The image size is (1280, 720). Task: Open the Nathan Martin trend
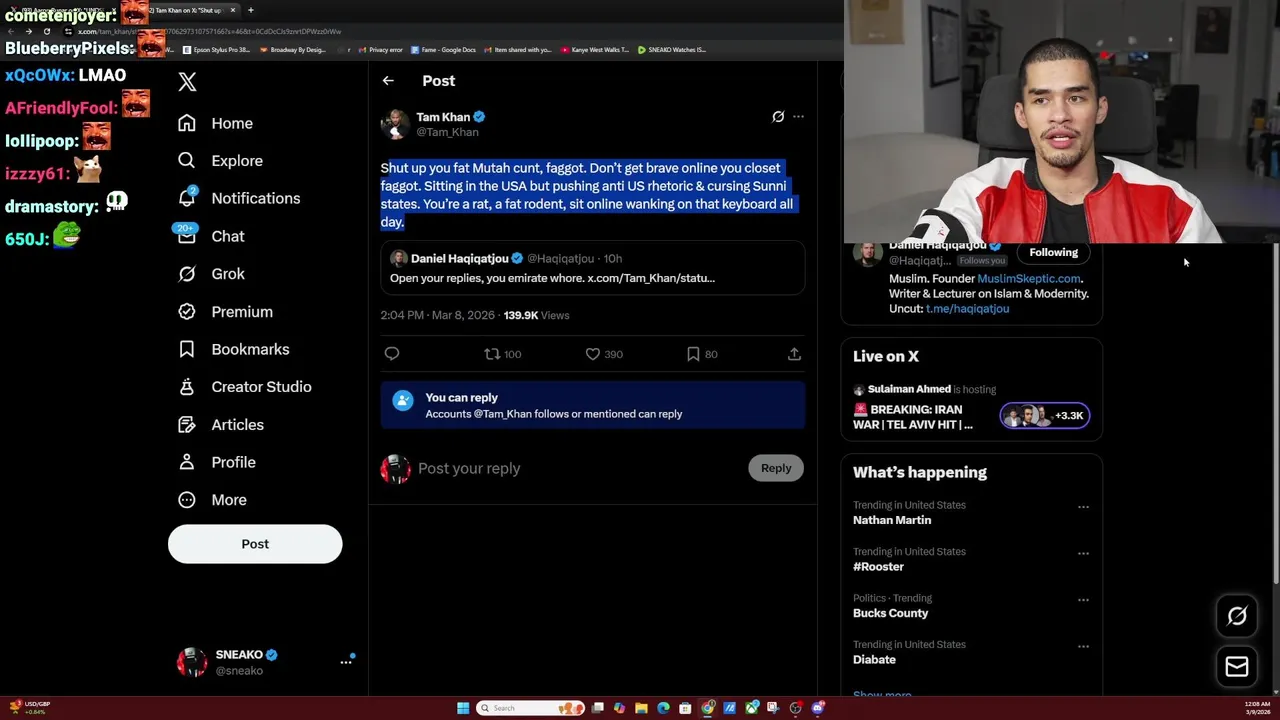892,520
